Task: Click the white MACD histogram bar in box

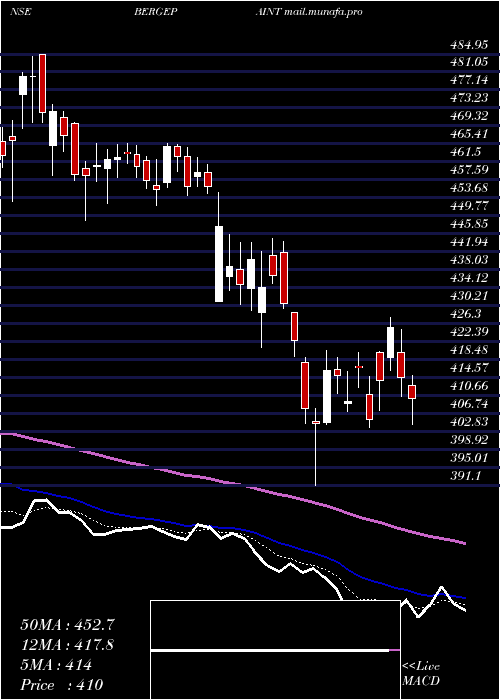Action: 270,650
